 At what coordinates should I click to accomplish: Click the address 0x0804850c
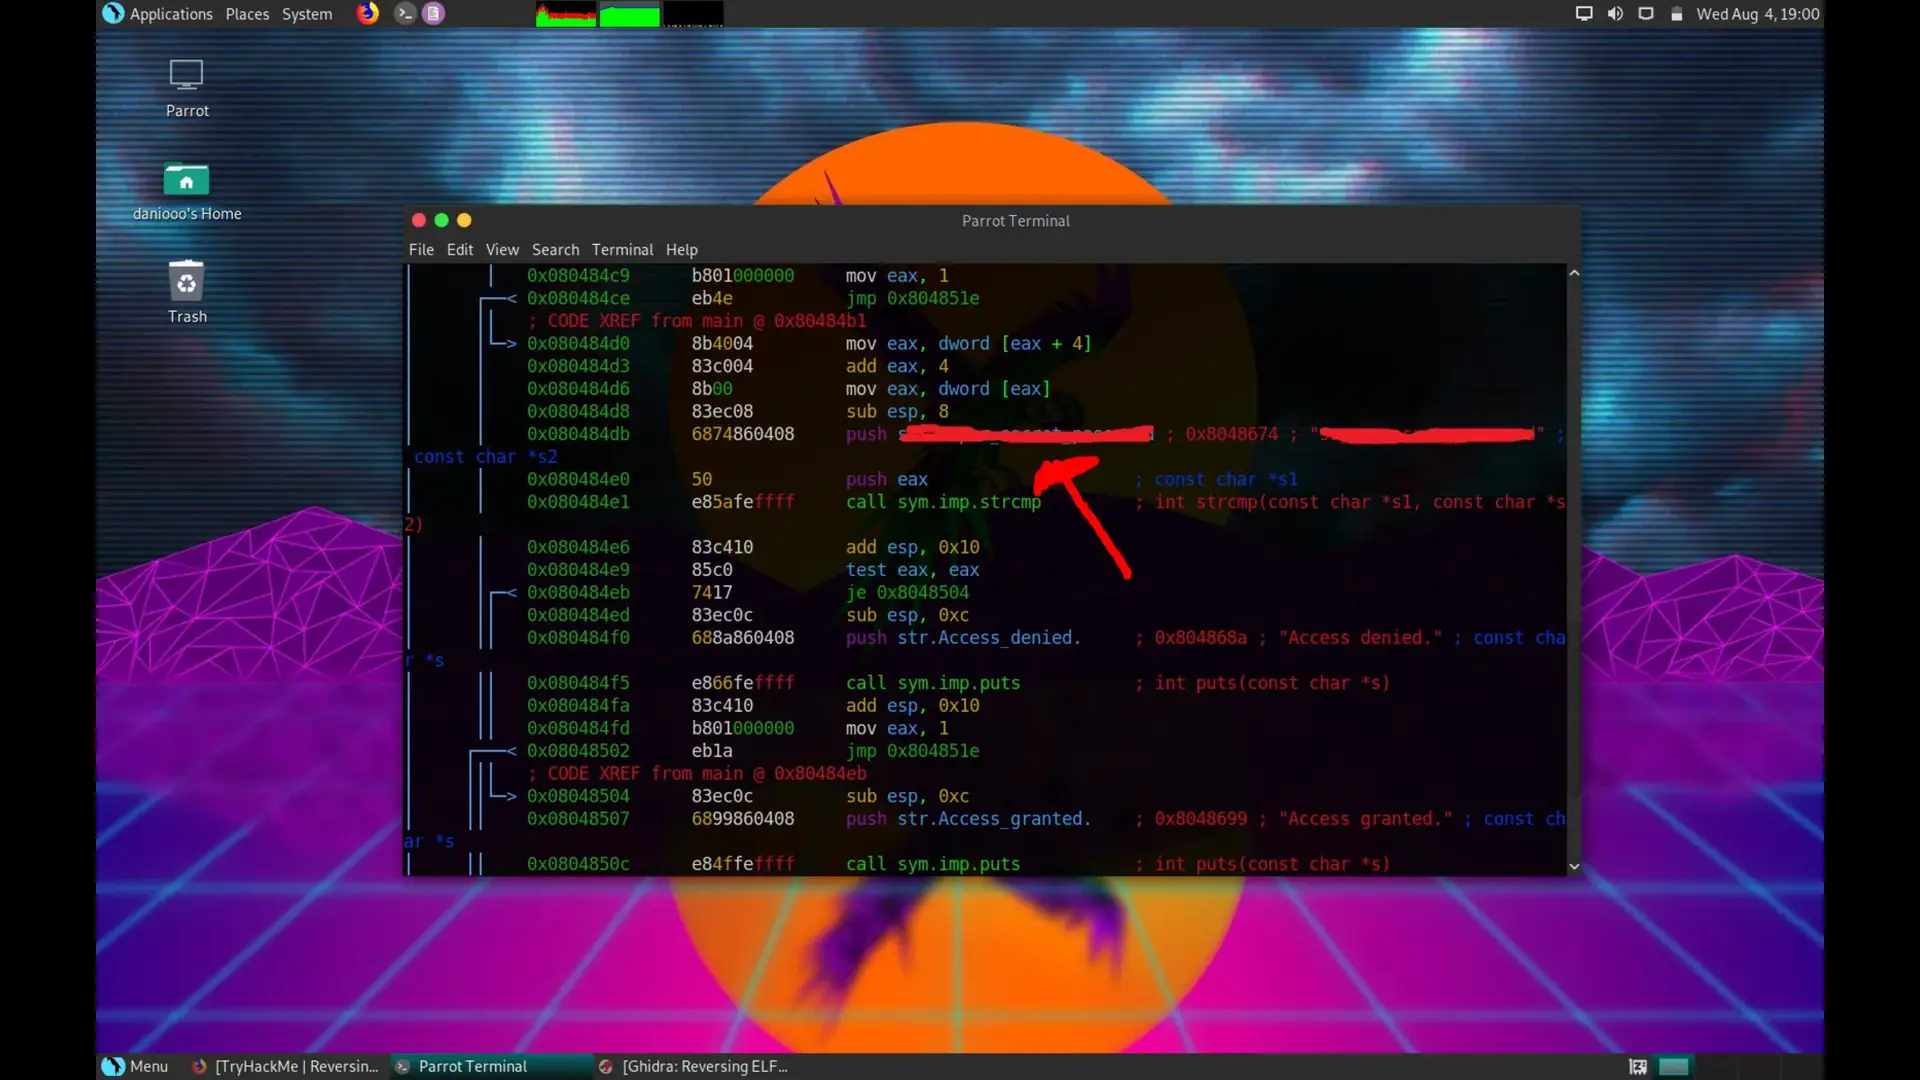(x=578, y=865)
